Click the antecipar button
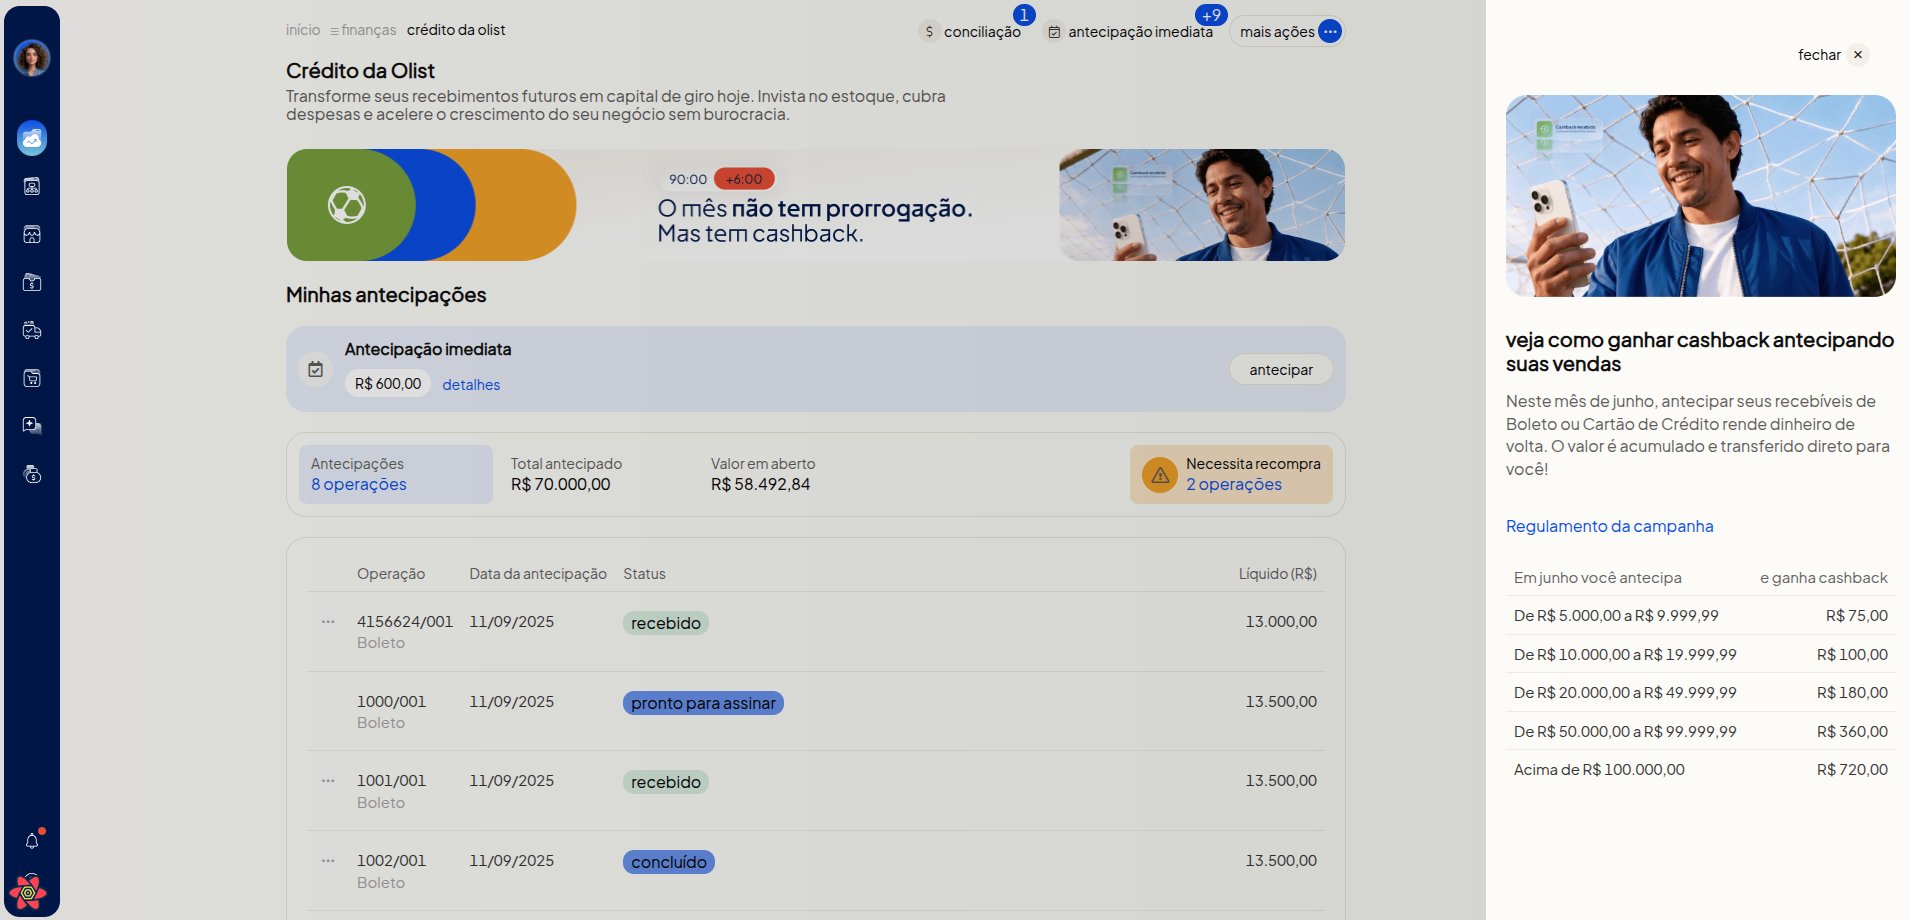1910x920 pixels. tap(1281, 370)
